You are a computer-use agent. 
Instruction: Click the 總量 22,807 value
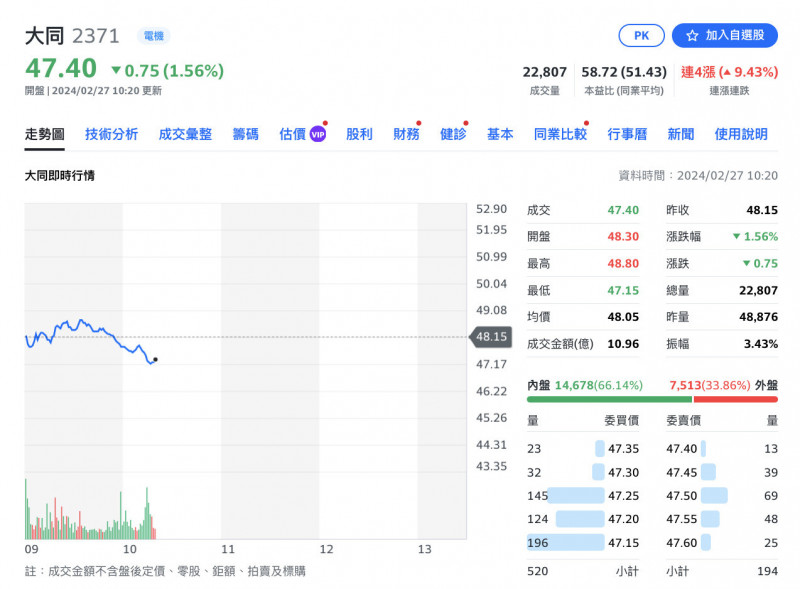[x=758, y=290]
